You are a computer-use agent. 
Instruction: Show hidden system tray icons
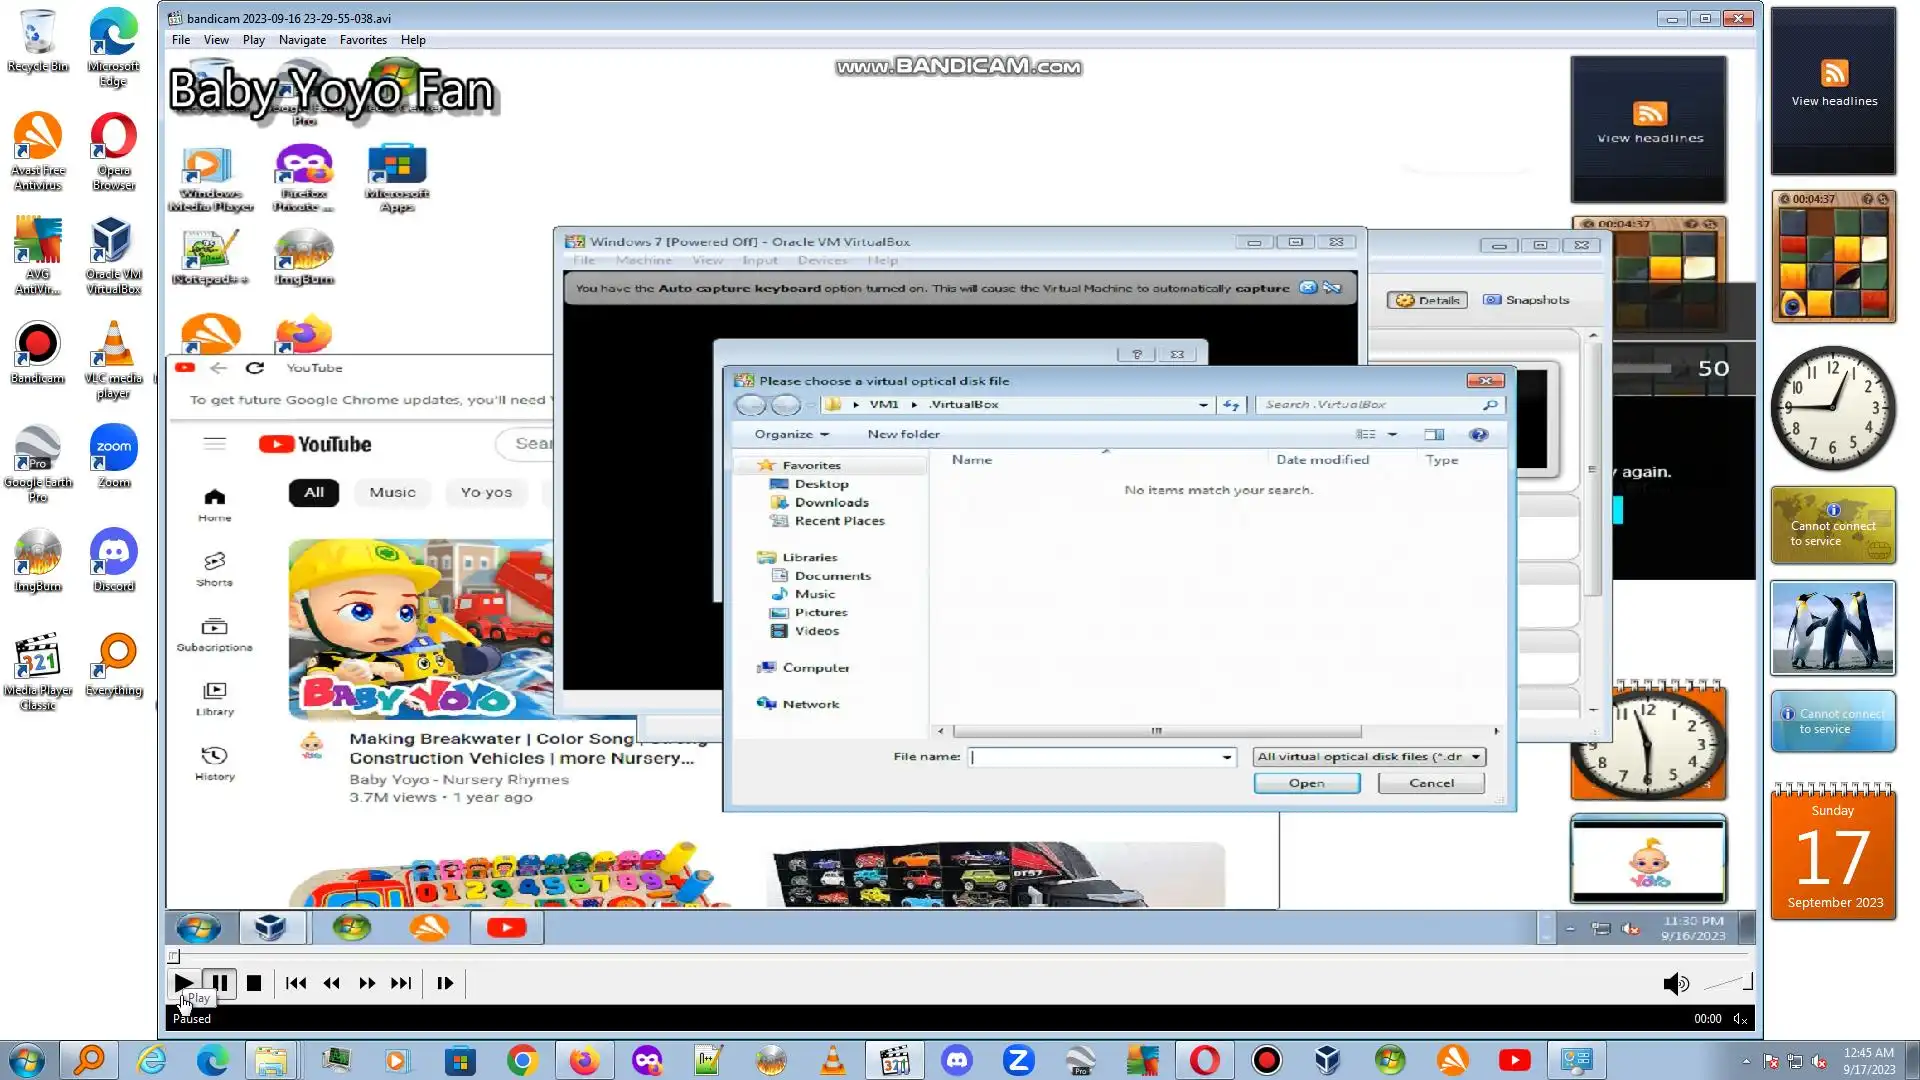tap(1746, 1061)
